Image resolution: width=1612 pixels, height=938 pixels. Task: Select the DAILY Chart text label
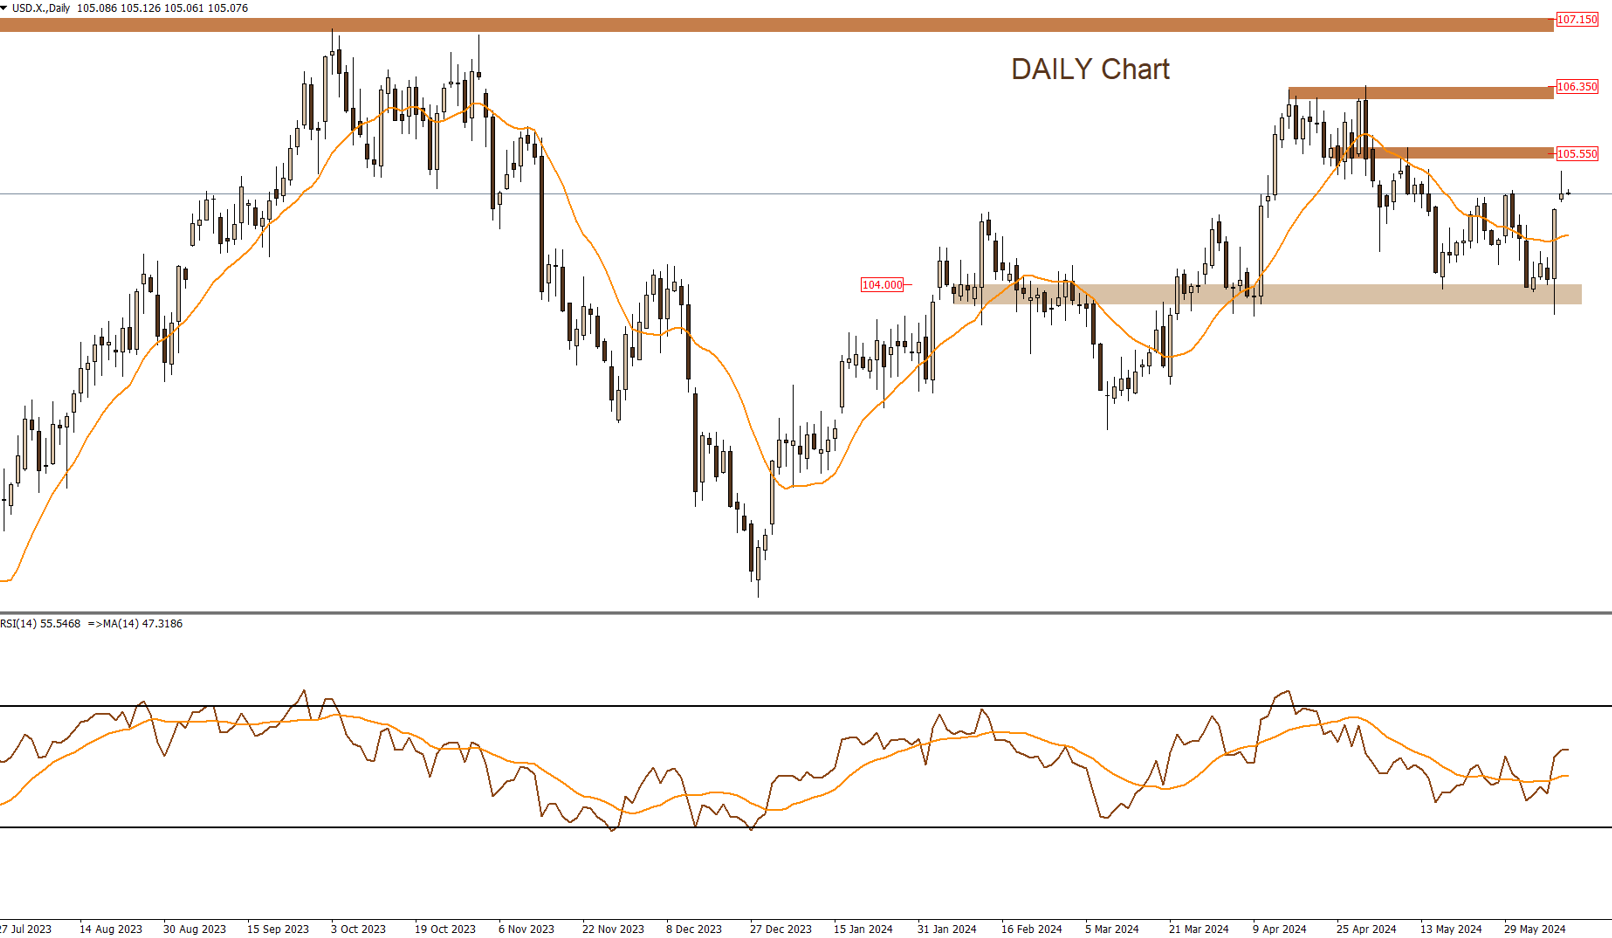tap(1089, 69)
